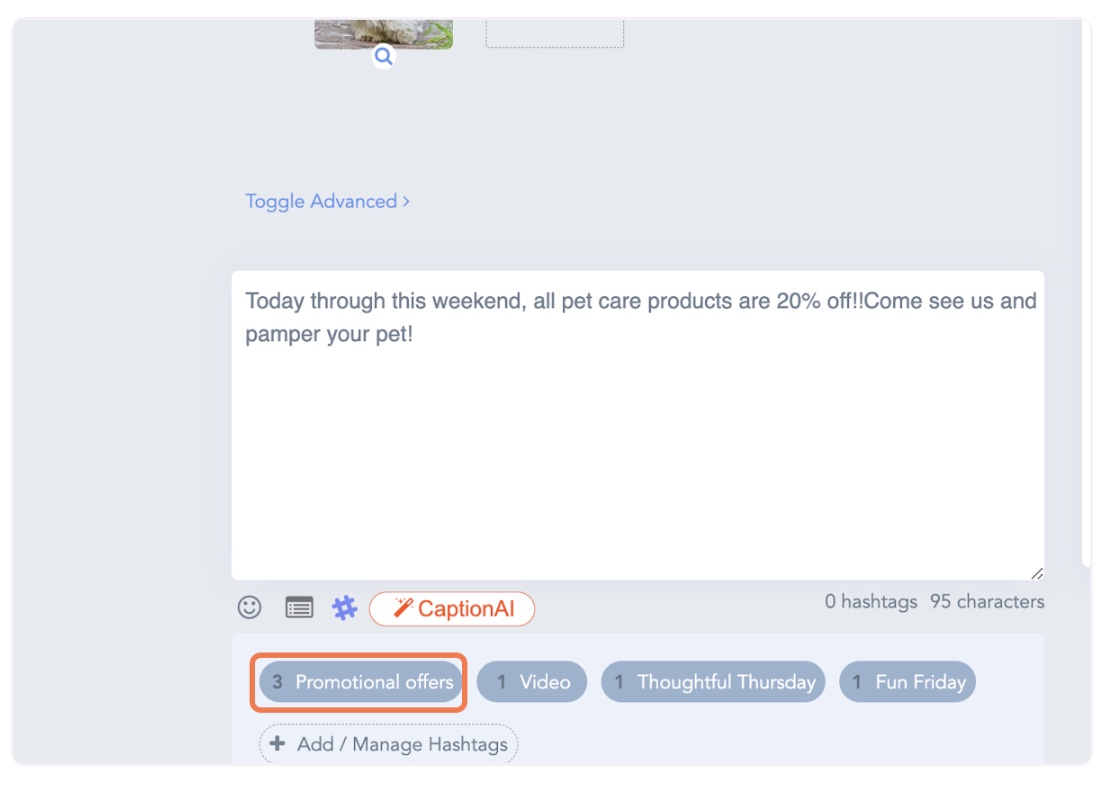The image size is (1112, 788).
Task: Select the Fun Friday hashtag group
Action: (x=907, y=682)
